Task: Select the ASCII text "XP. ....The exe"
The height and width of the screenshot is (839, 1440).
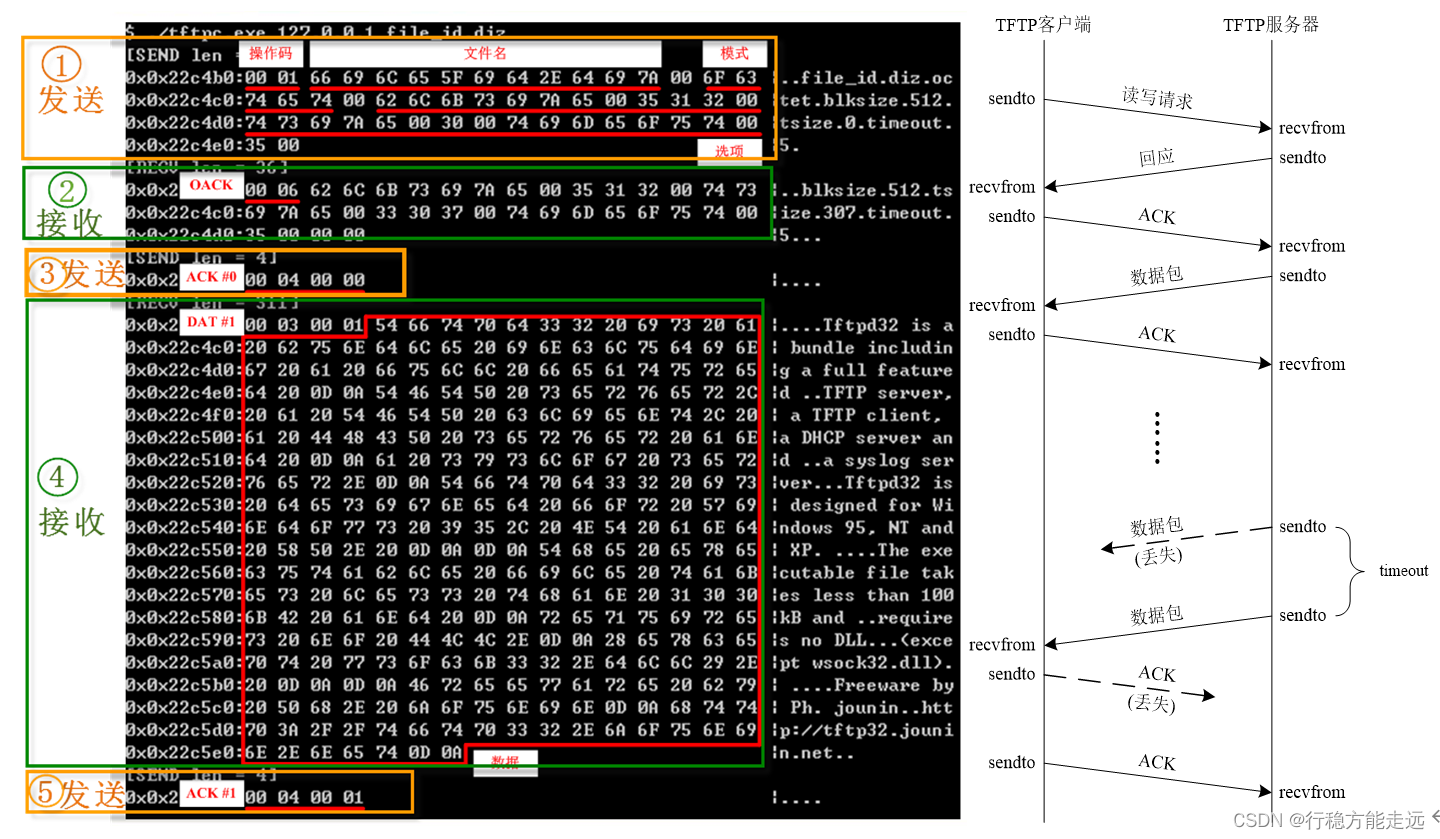Action: [x=872, y=550]
